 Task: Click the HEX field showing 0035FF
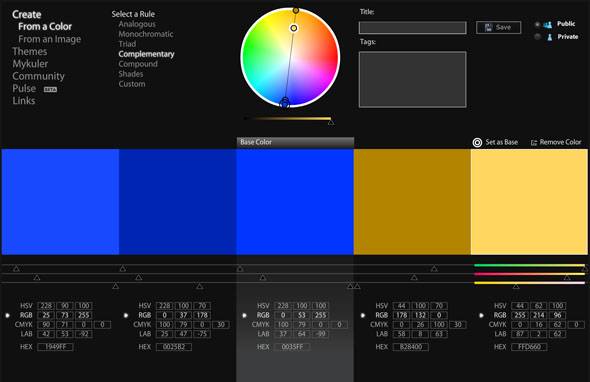tap(292, 347)
